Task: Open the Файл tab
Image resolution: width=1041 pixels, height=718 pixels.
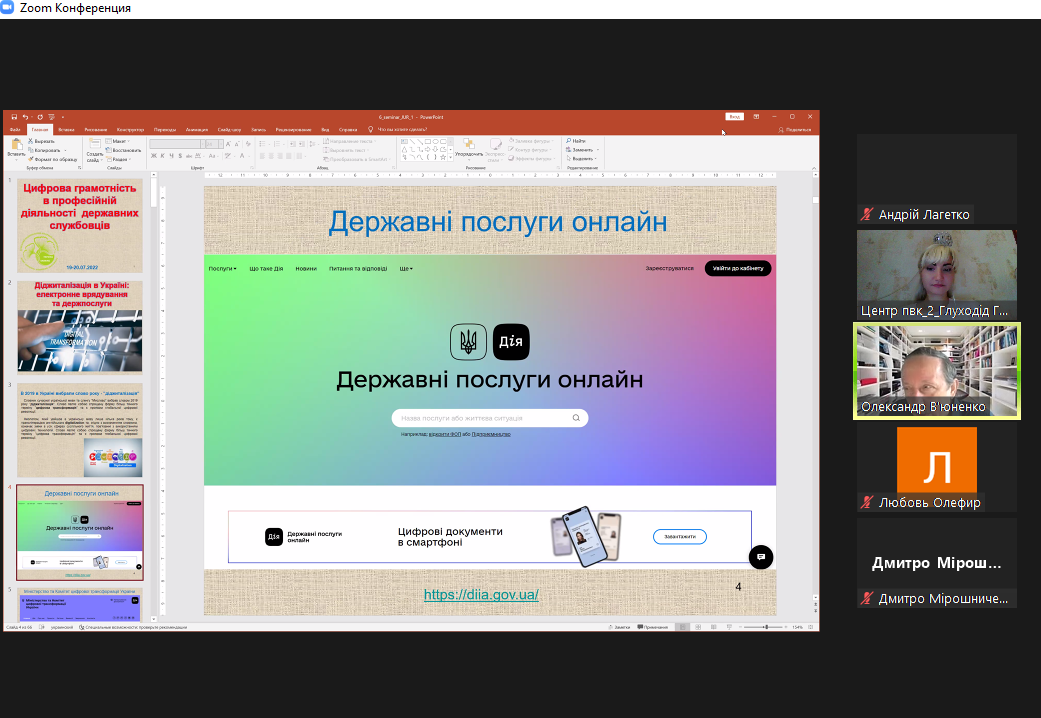Action: [x=15, y=130]
